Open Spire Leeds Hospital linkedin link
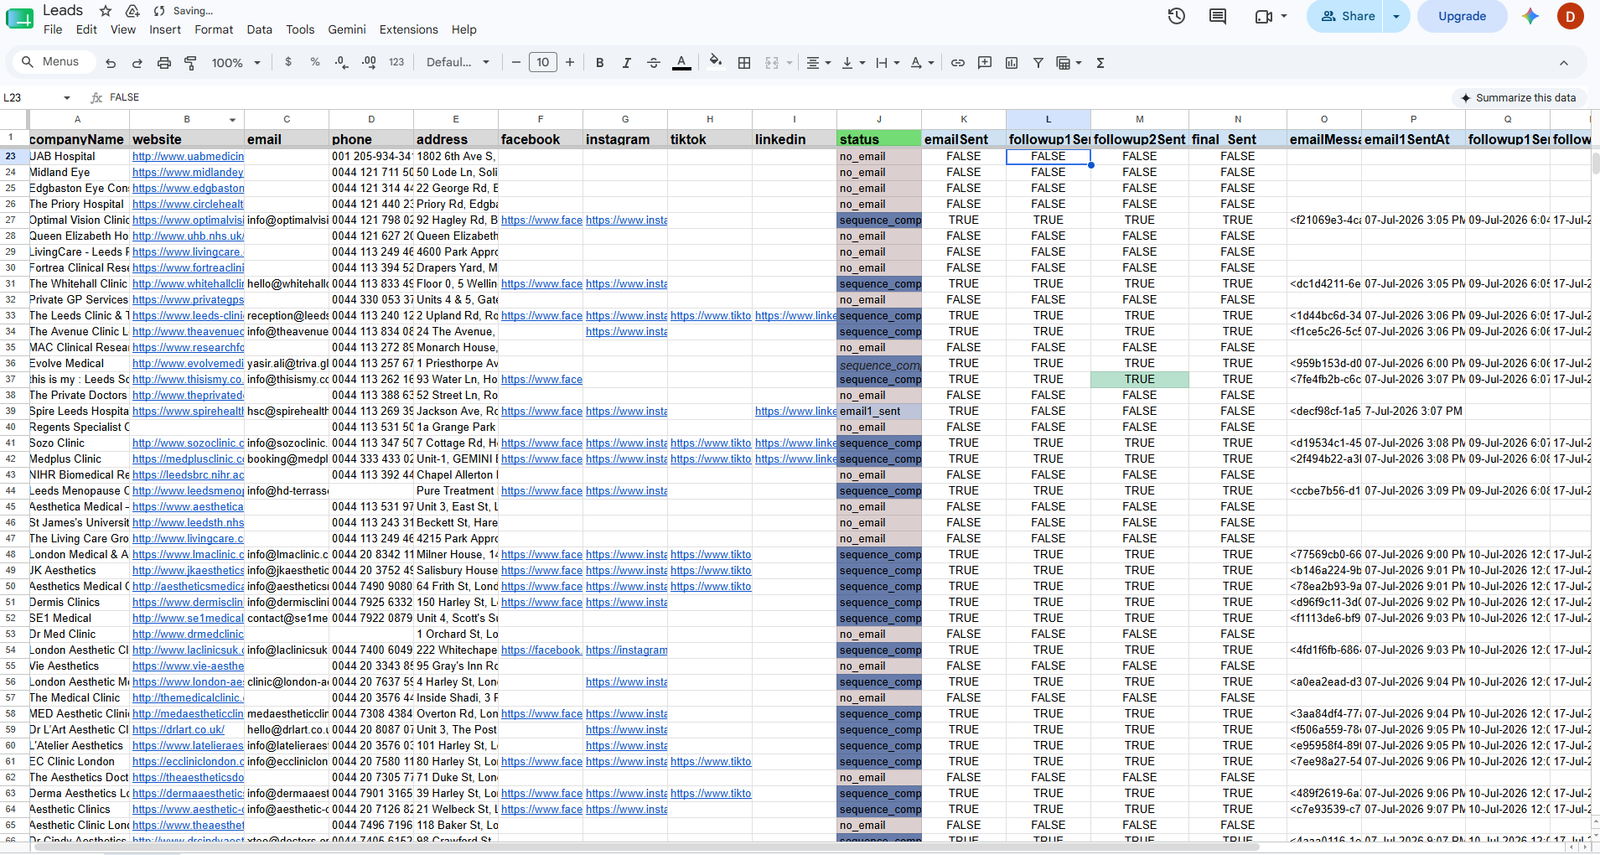1600x855 pixels. [x=795, y=412]
